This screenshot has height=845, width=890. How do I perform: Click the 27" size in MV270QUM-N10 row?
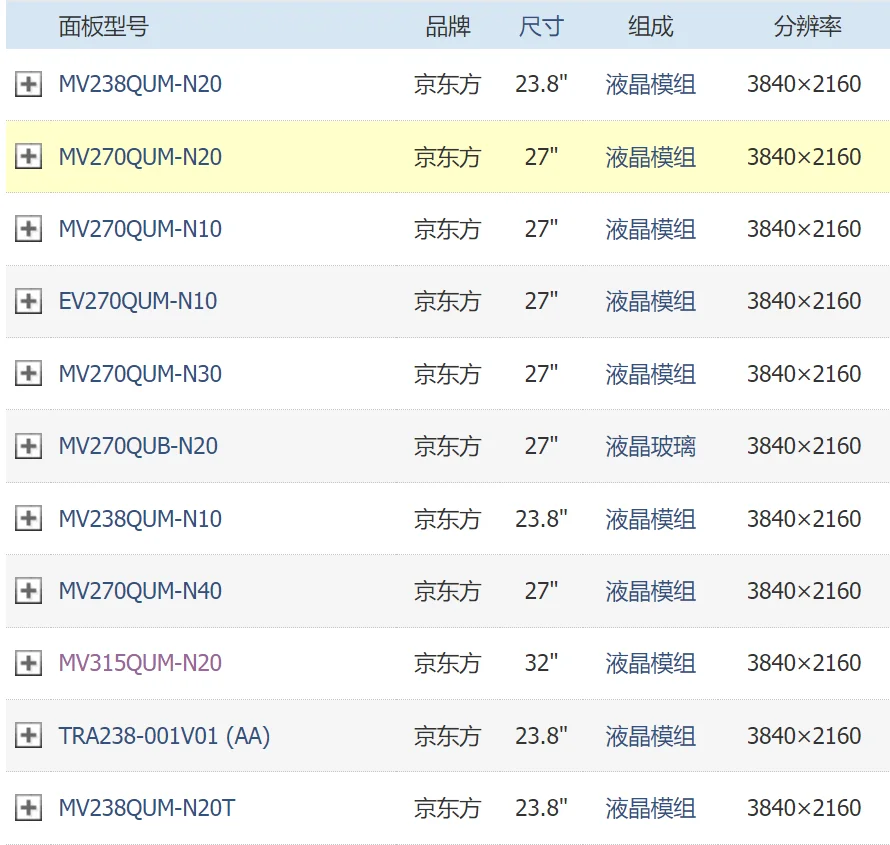pyautogui.click(x=541, y=229)
